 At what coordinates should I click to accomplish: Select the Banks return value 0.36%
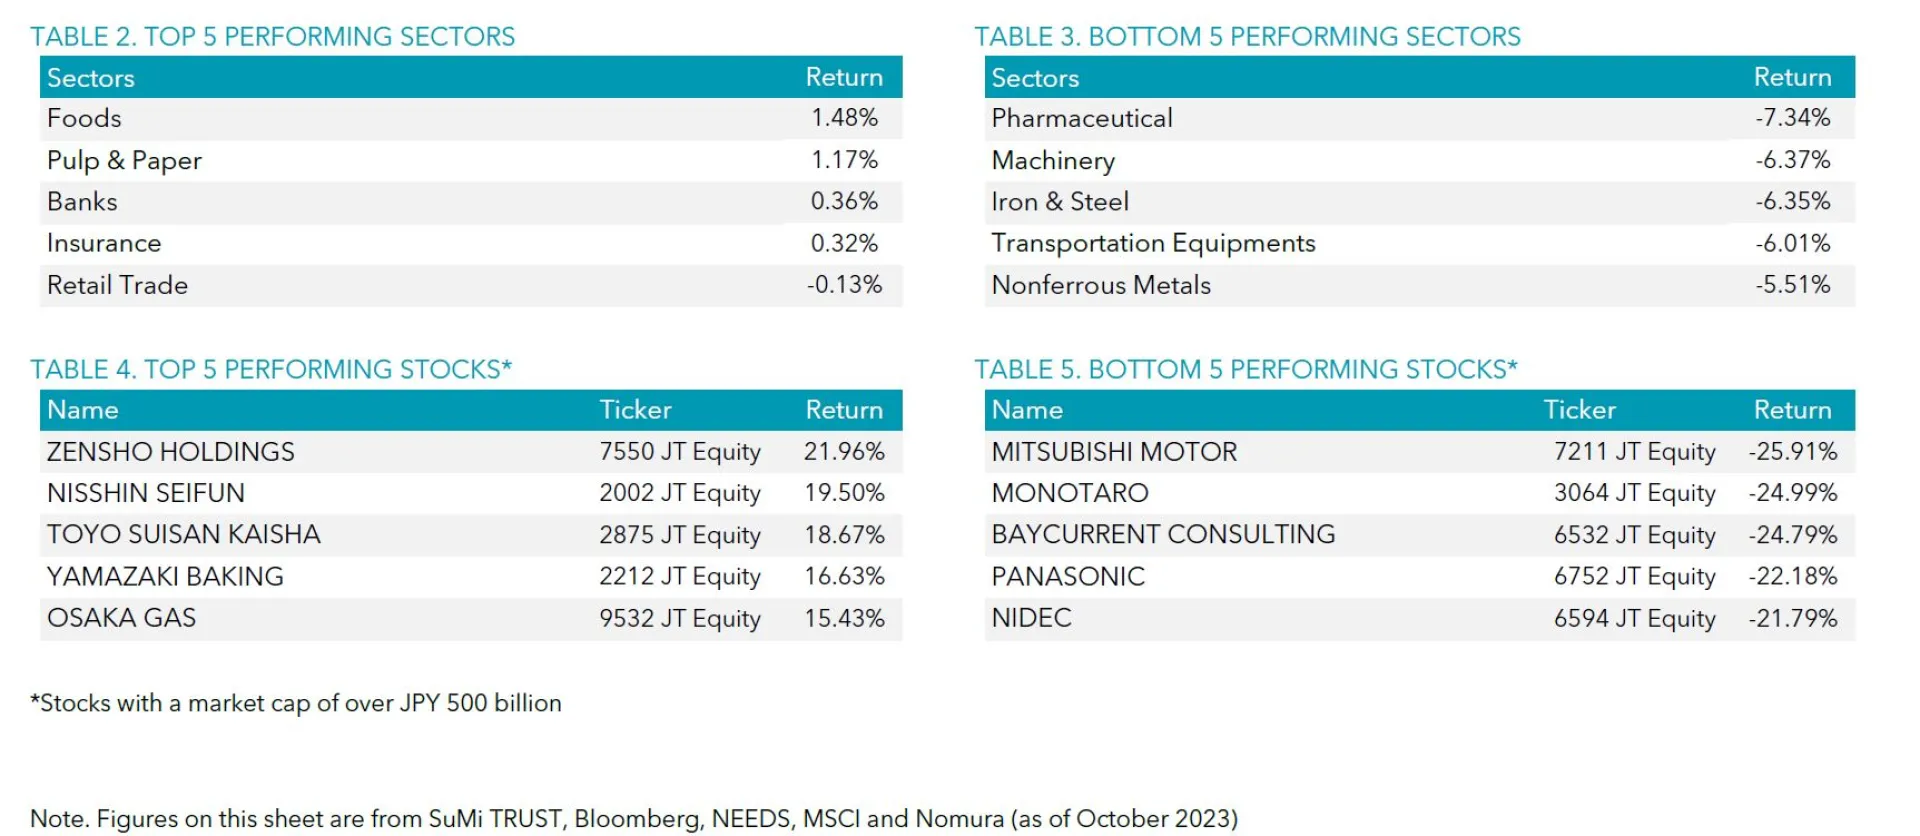[844, 202]
